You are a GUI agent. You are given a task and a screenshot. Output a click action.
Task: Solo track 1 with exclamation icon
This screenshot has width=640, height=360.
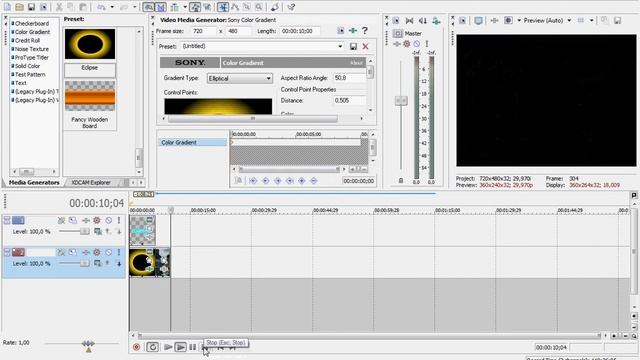point(119,220)
